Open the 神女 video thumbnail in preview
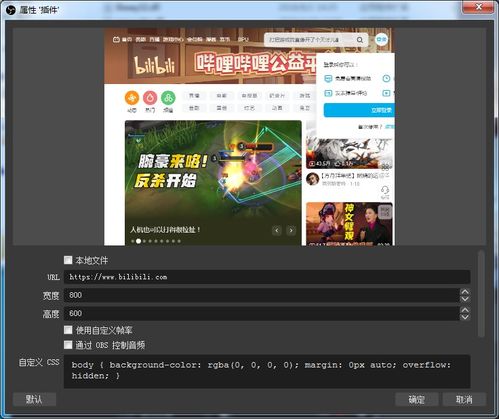 349,224
